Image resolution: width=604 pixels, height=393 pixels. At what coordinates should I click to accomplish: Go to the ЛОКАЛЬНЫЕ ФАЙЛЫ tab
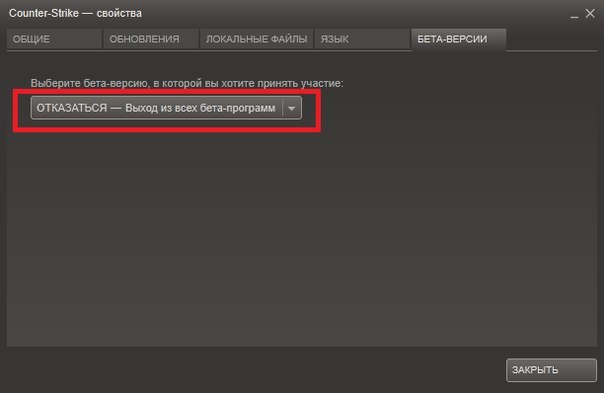coord(256,39)
